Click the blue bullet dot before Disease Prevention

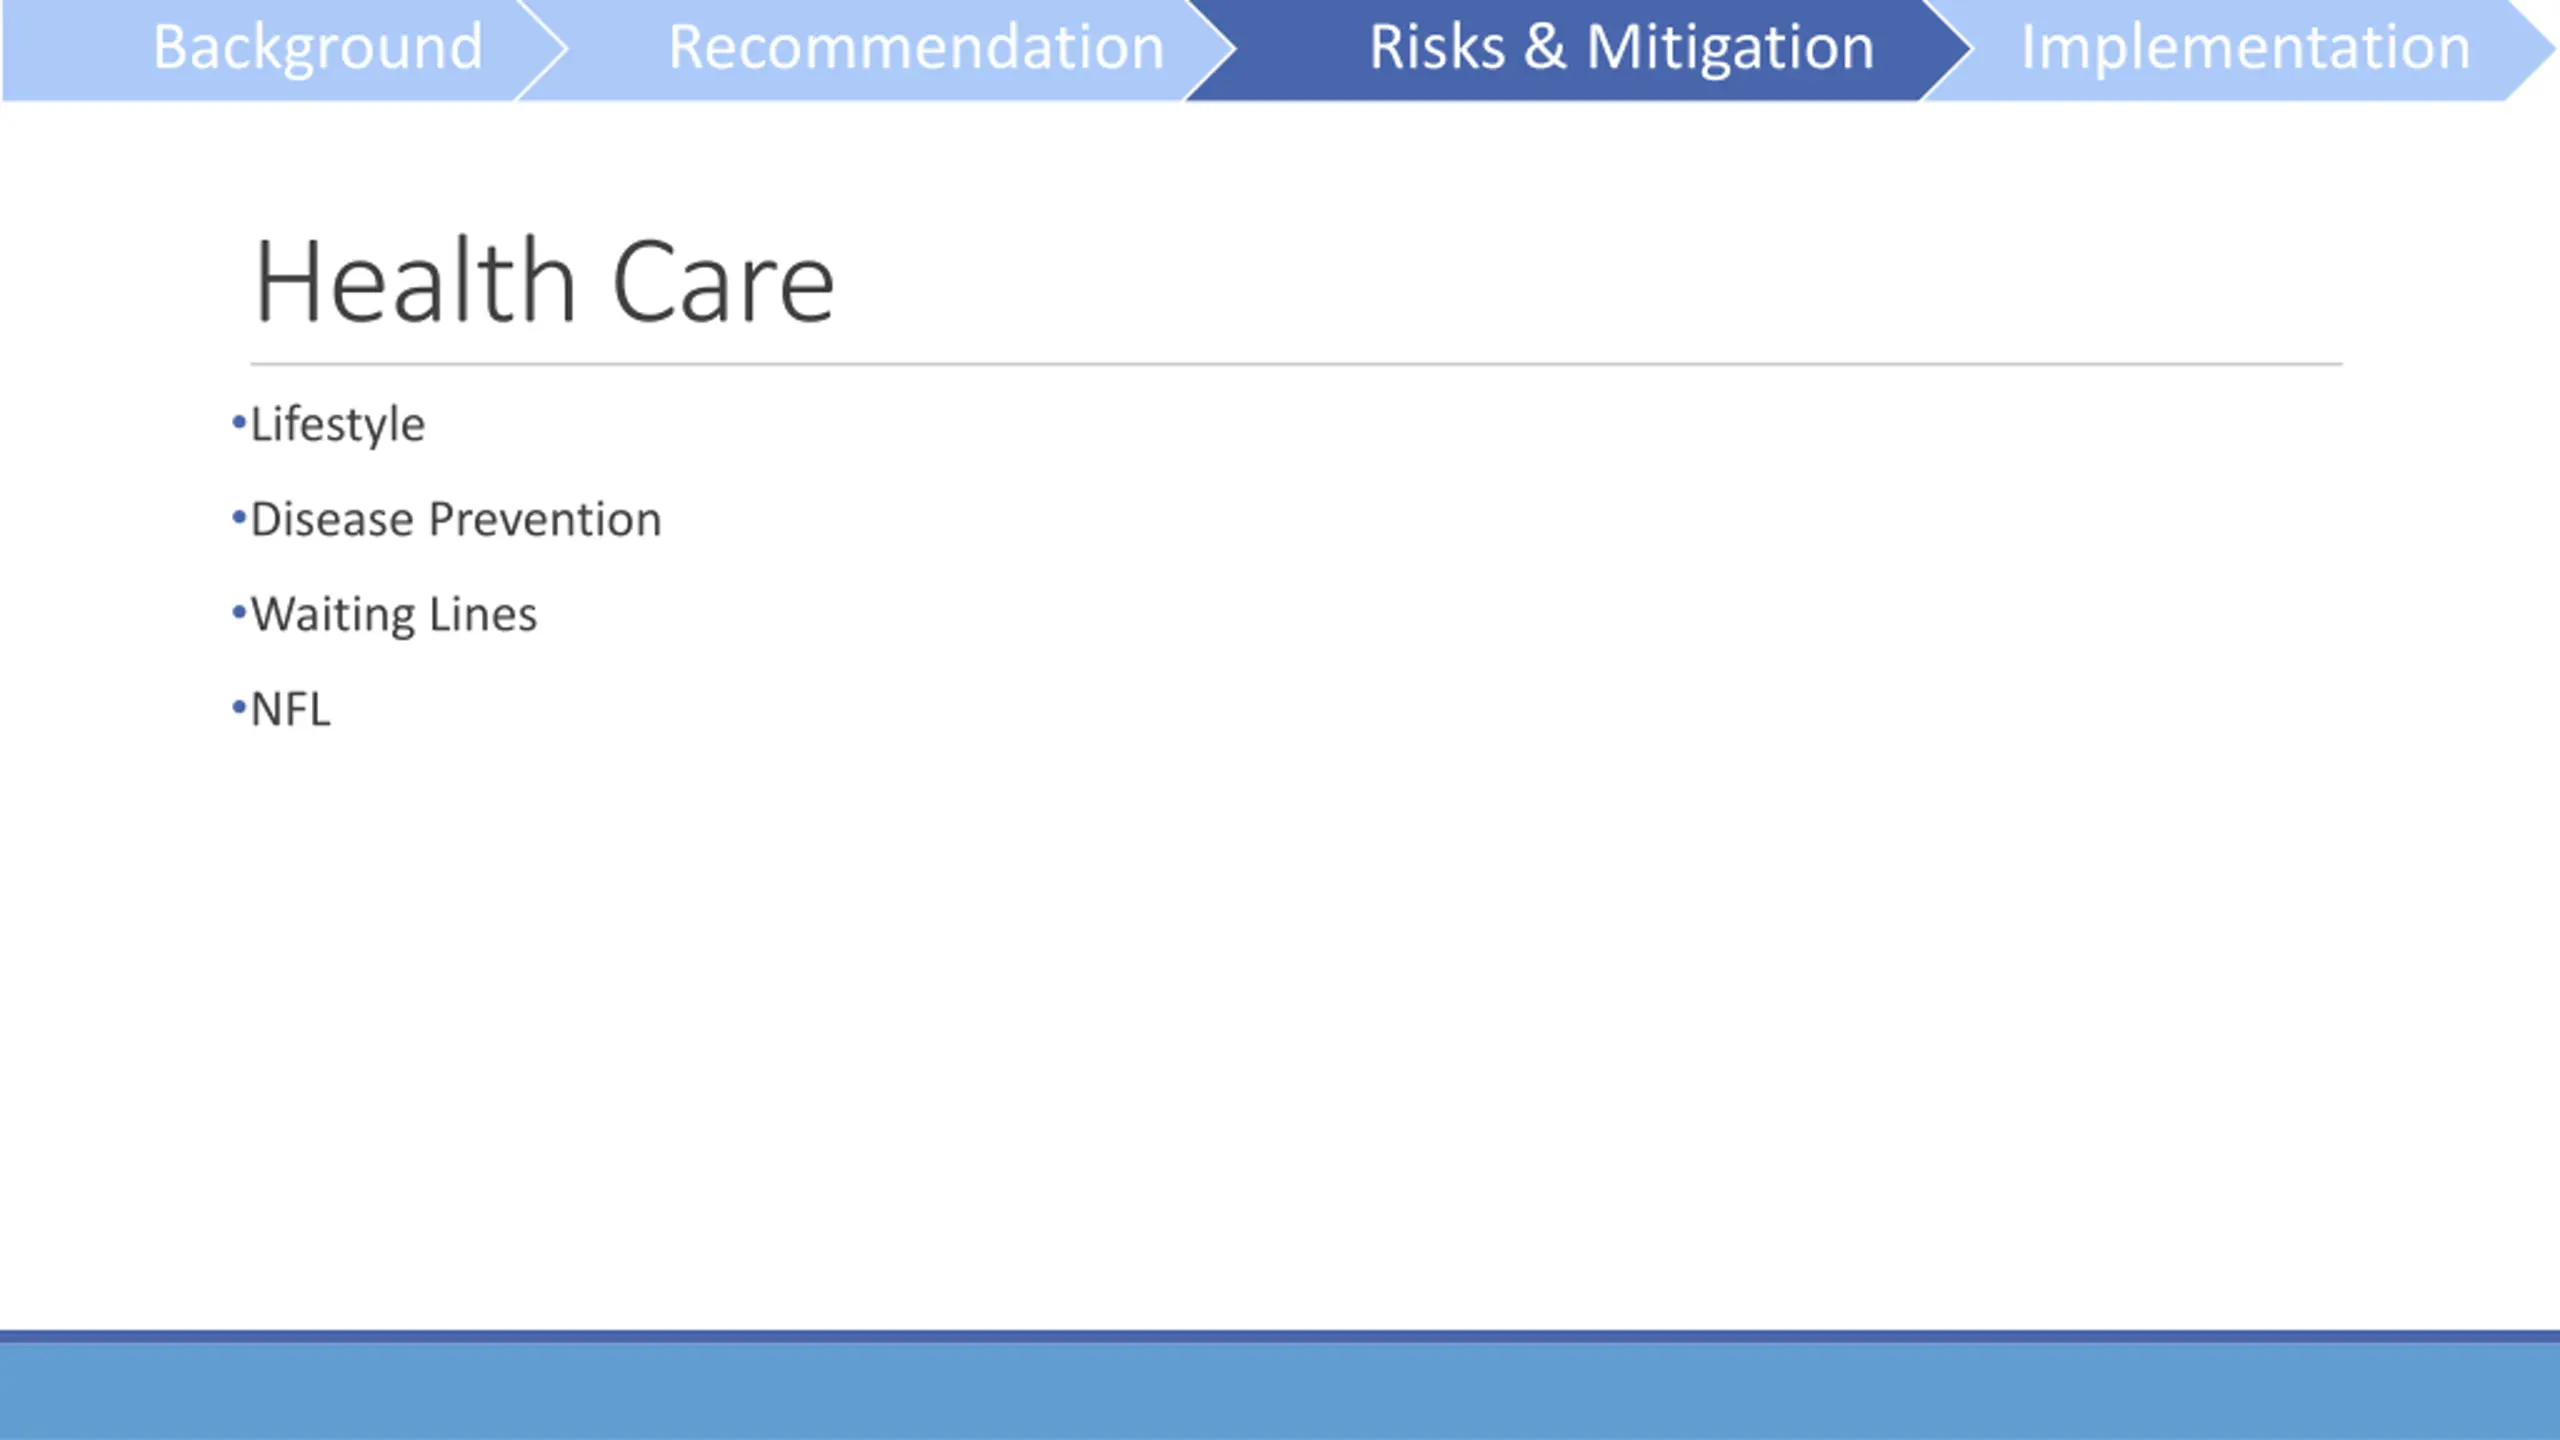pyautogui.click(x=239, y=517)
